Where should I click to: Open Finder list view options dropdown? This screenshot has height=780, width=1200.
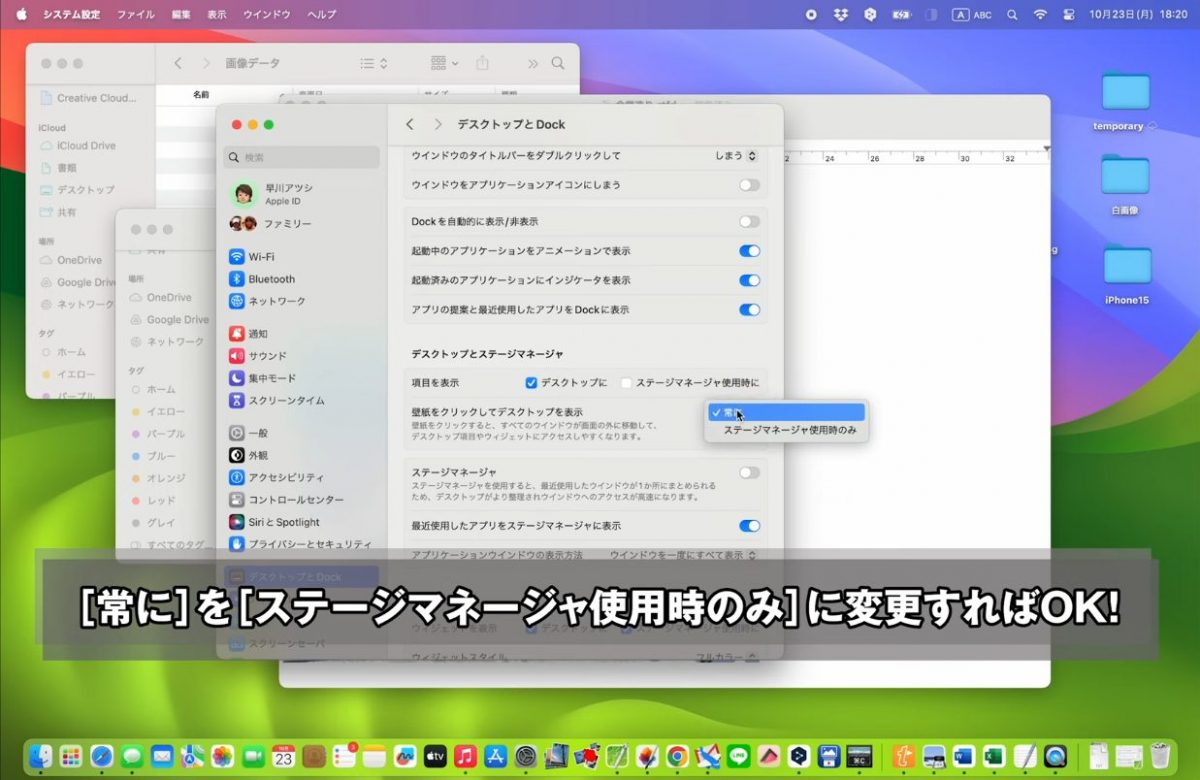[x=373, y=63]
